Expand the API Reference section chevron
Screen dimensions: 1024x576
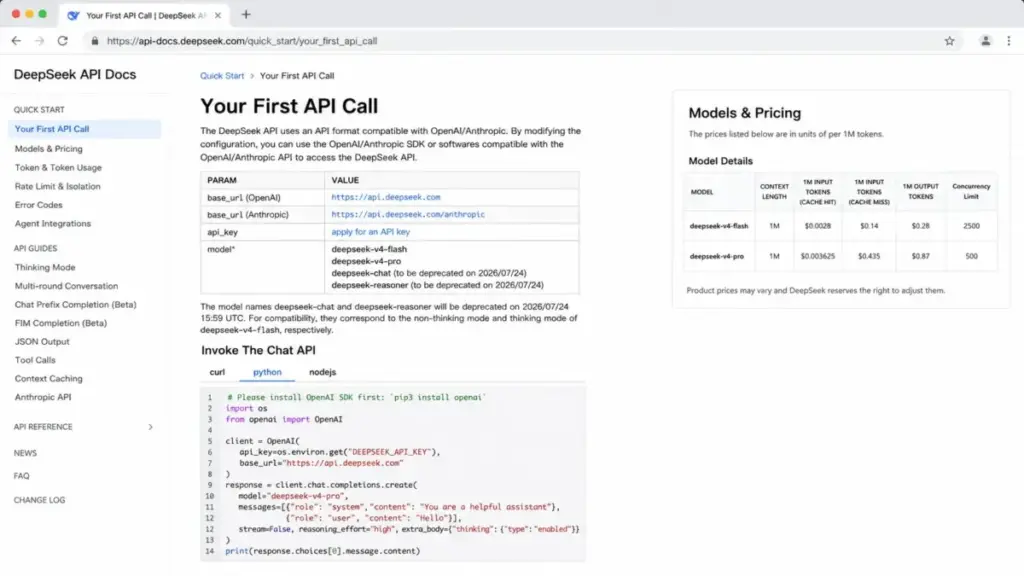pyautogui.click(x=150, y=427)
